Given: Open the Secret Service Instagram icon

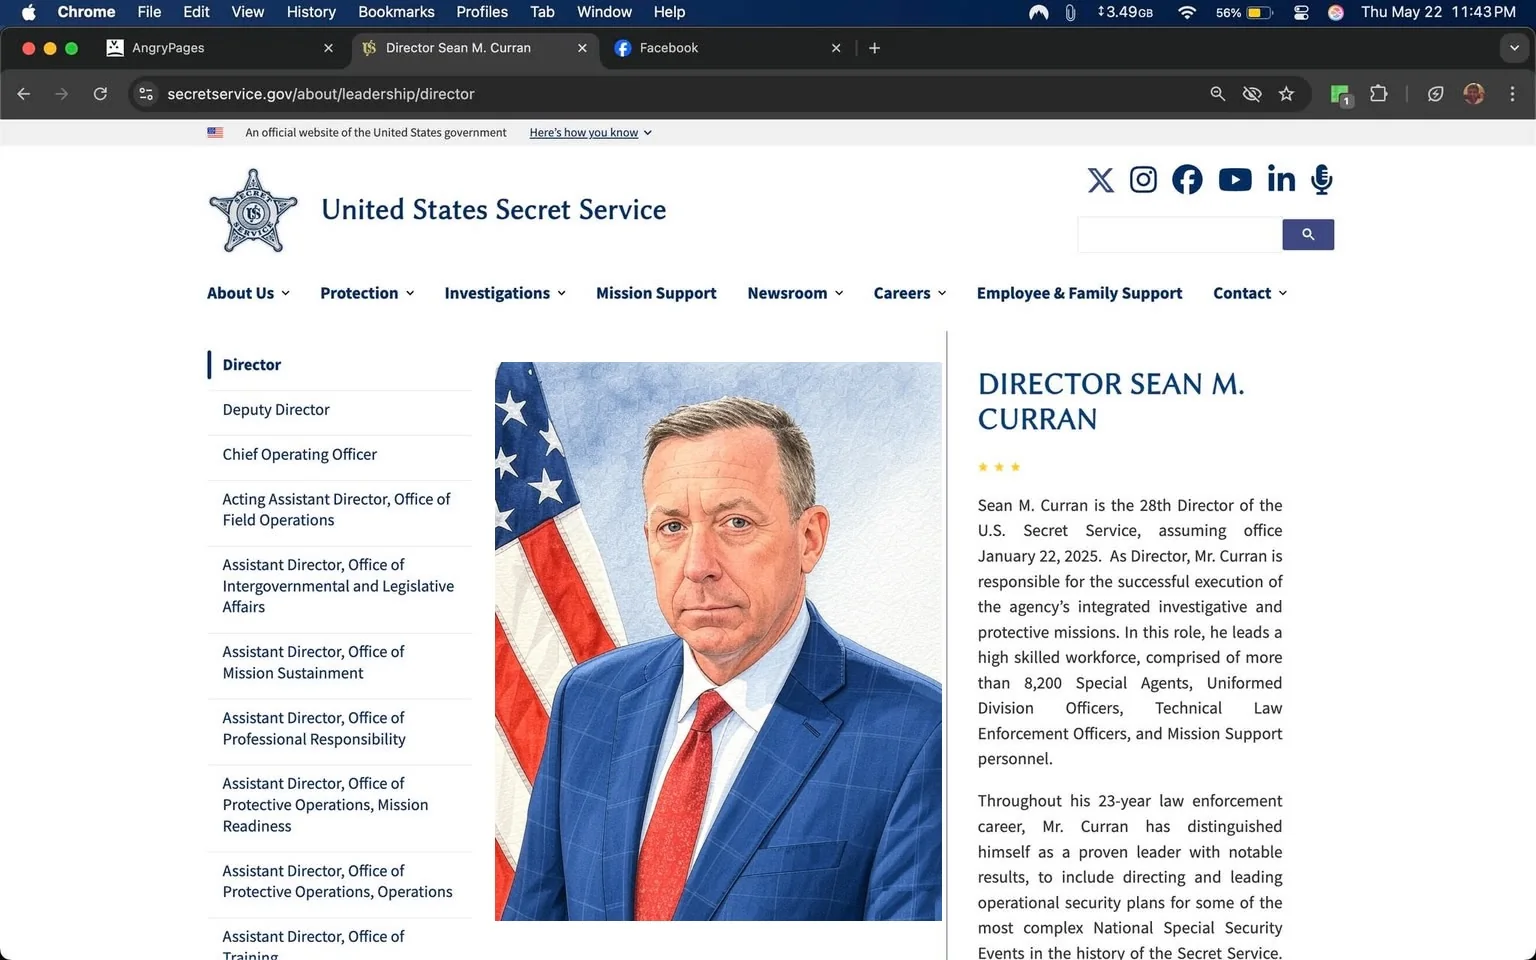Looking at the screenshot, I should coord(1143,180).
